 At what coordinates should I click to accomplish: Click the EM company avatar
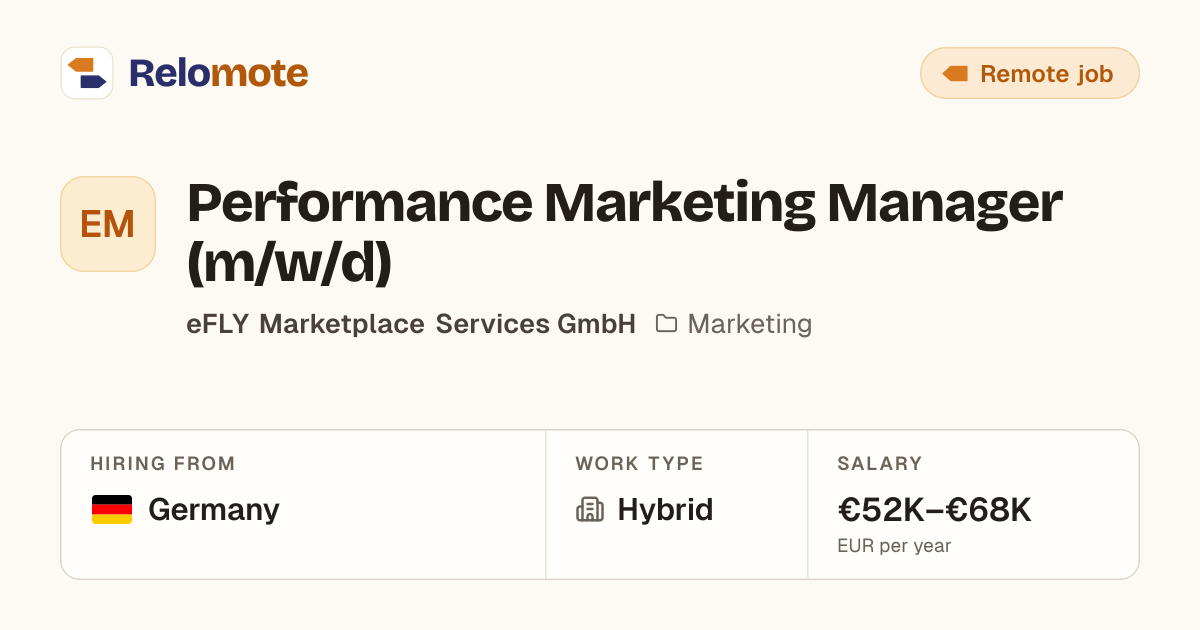point(108,224)
